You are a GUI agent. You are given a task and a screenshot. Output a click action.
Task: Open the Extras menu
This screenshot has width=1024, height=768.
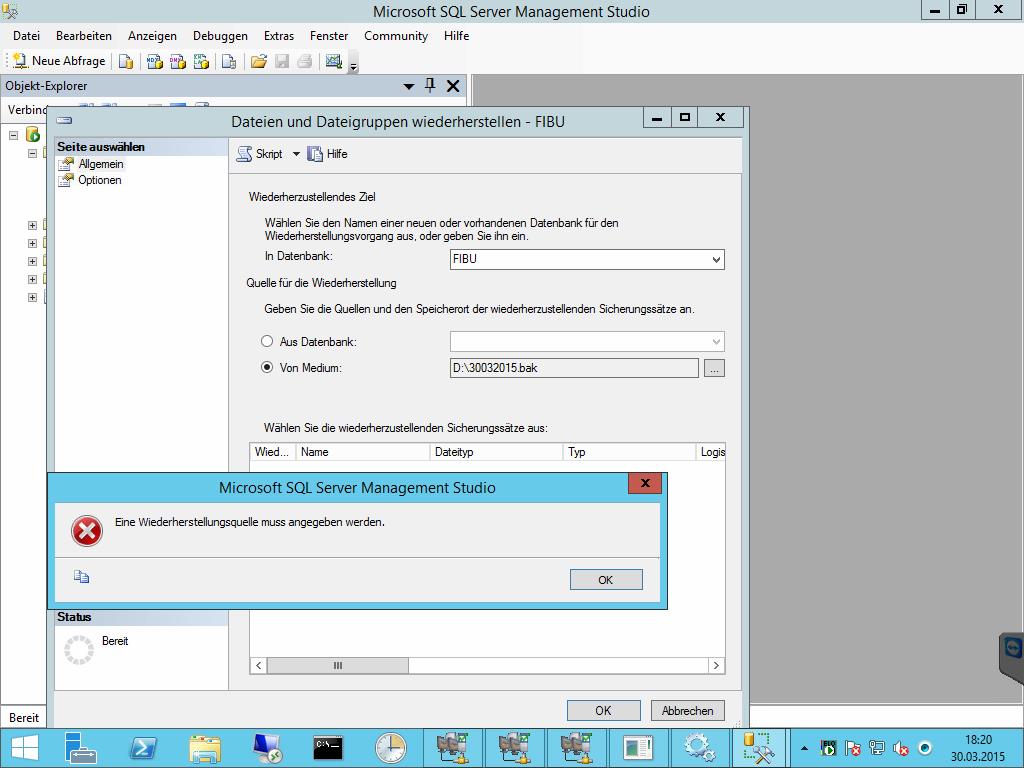[279, 36]
